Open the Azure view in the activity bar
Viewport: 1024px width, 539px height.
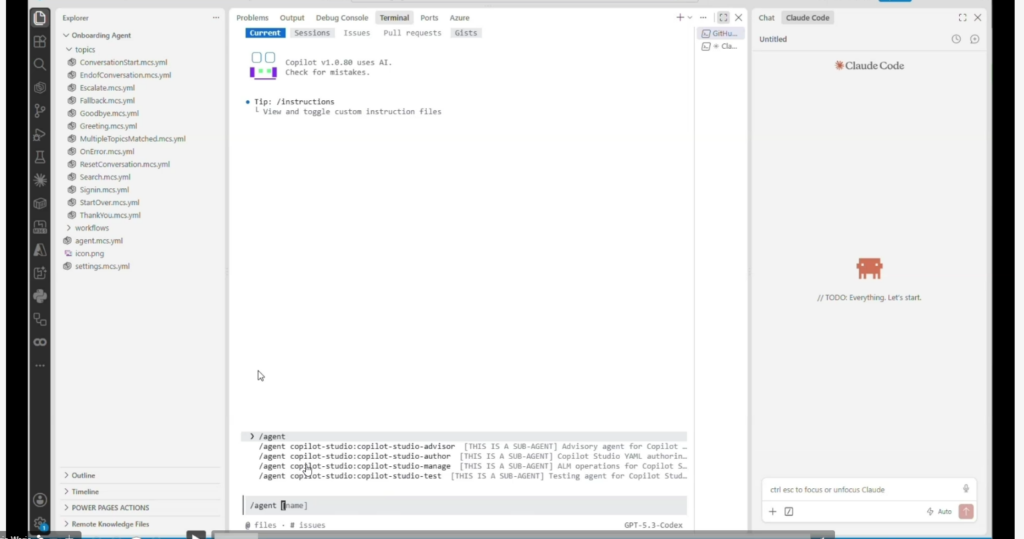tap(40, 250)
